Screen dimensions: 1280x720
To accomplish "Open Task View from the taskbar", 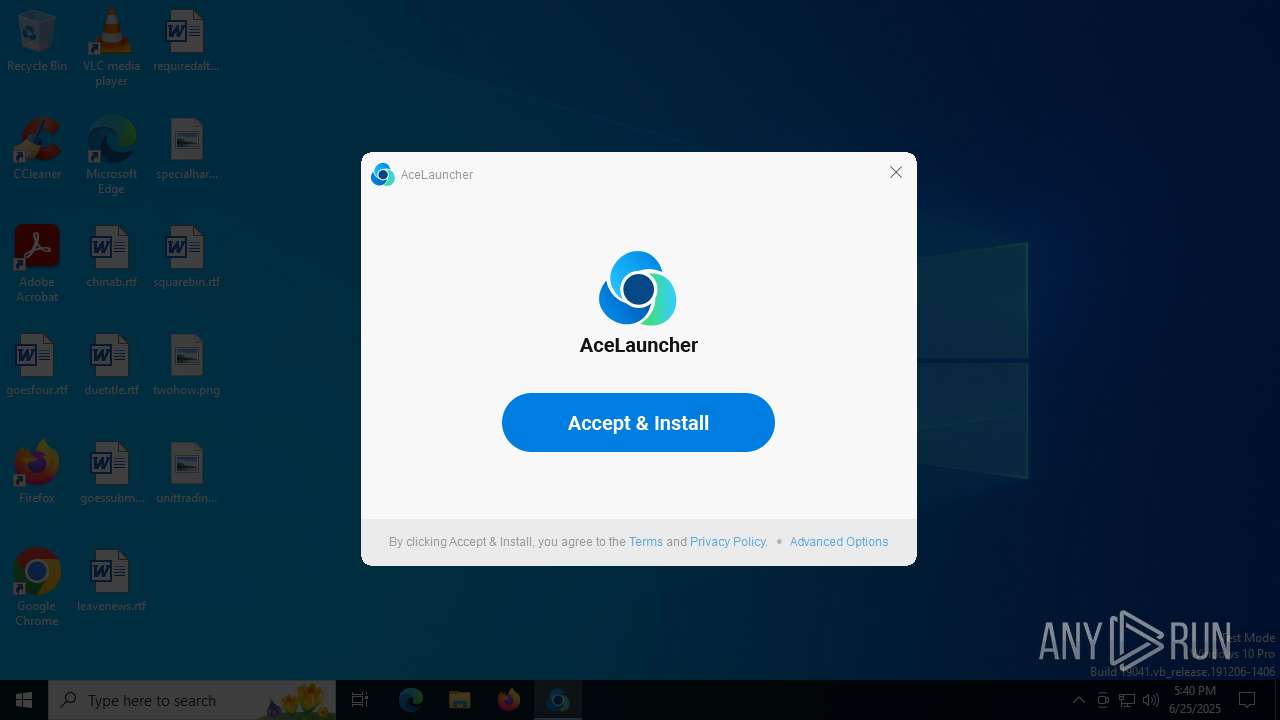I will click(x=360, y=700).
